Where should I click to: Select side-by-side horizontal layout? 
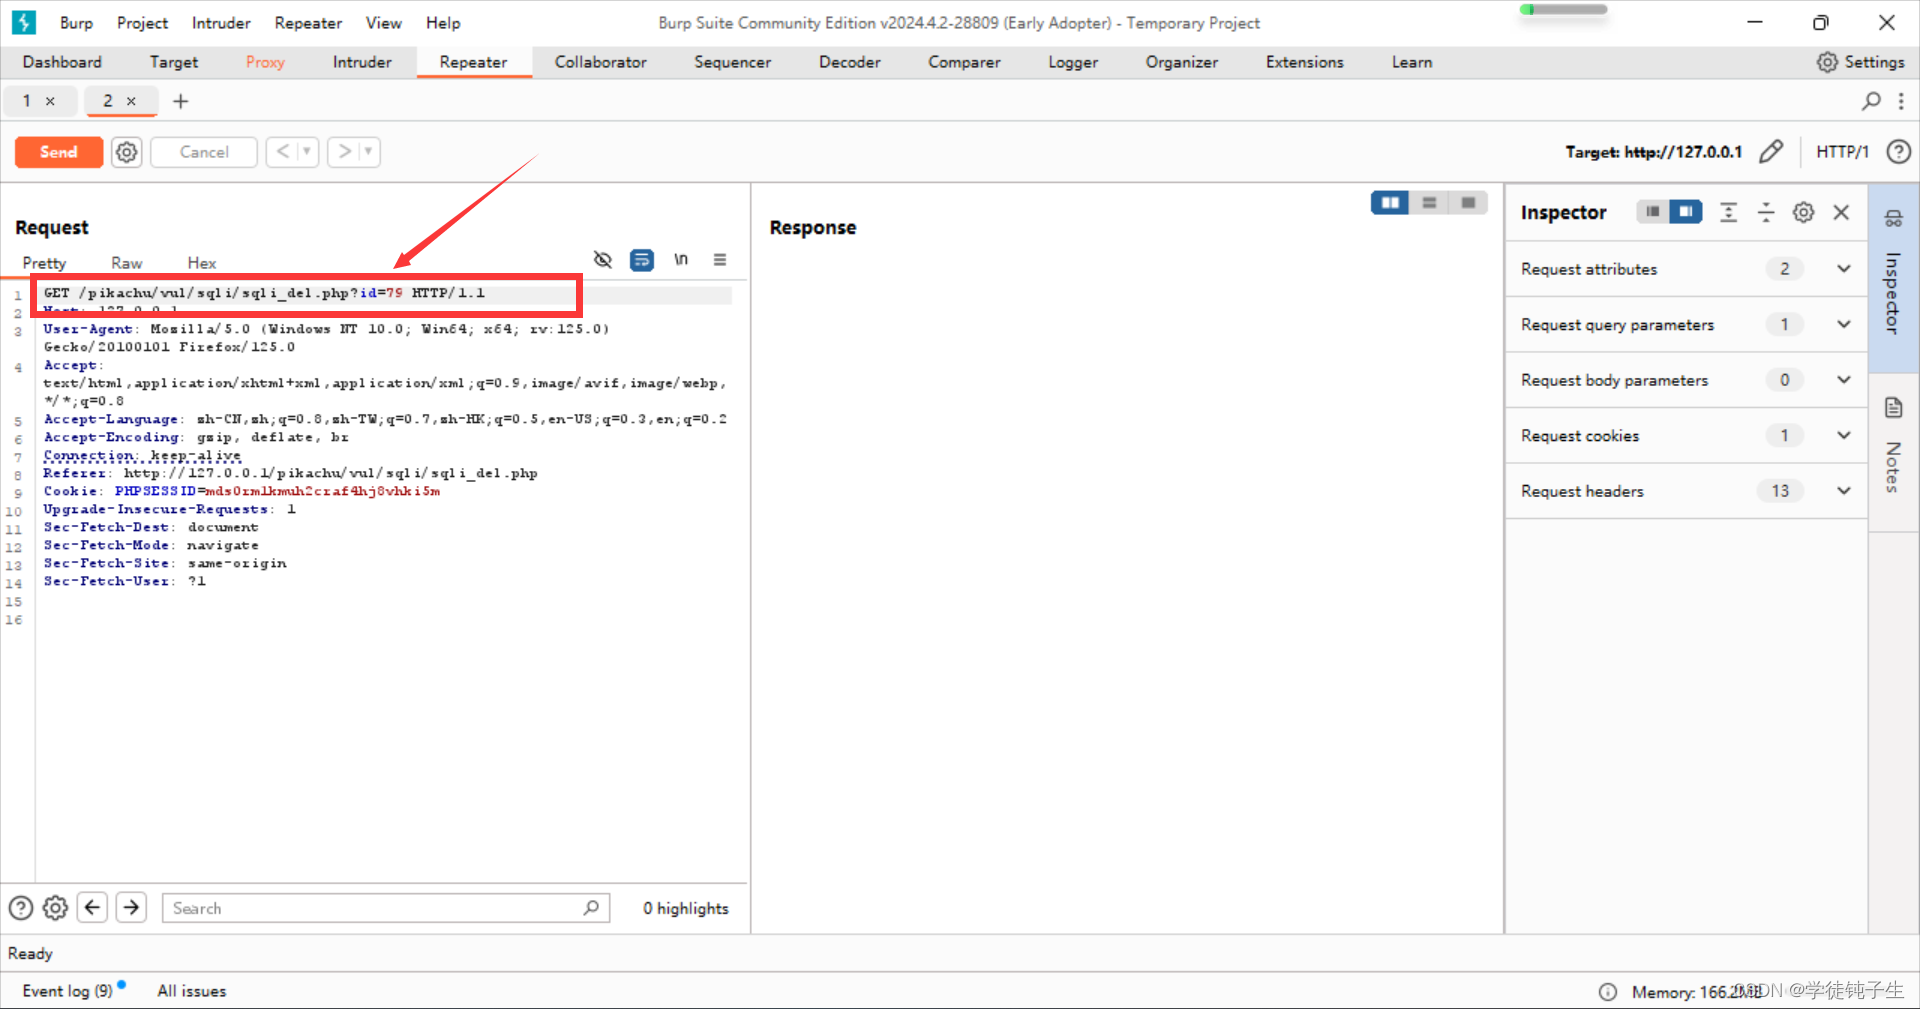coord(1390,203)
